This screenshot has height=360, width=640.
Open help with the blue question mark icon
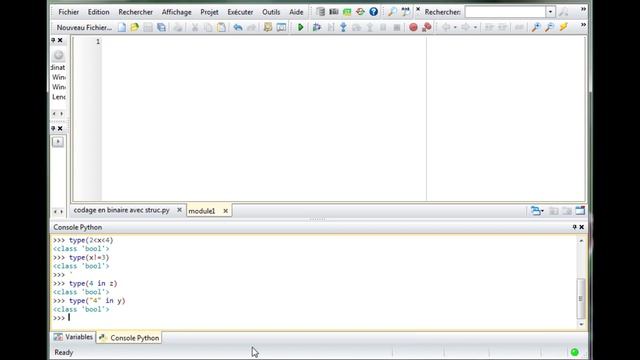tap(373, 12)
